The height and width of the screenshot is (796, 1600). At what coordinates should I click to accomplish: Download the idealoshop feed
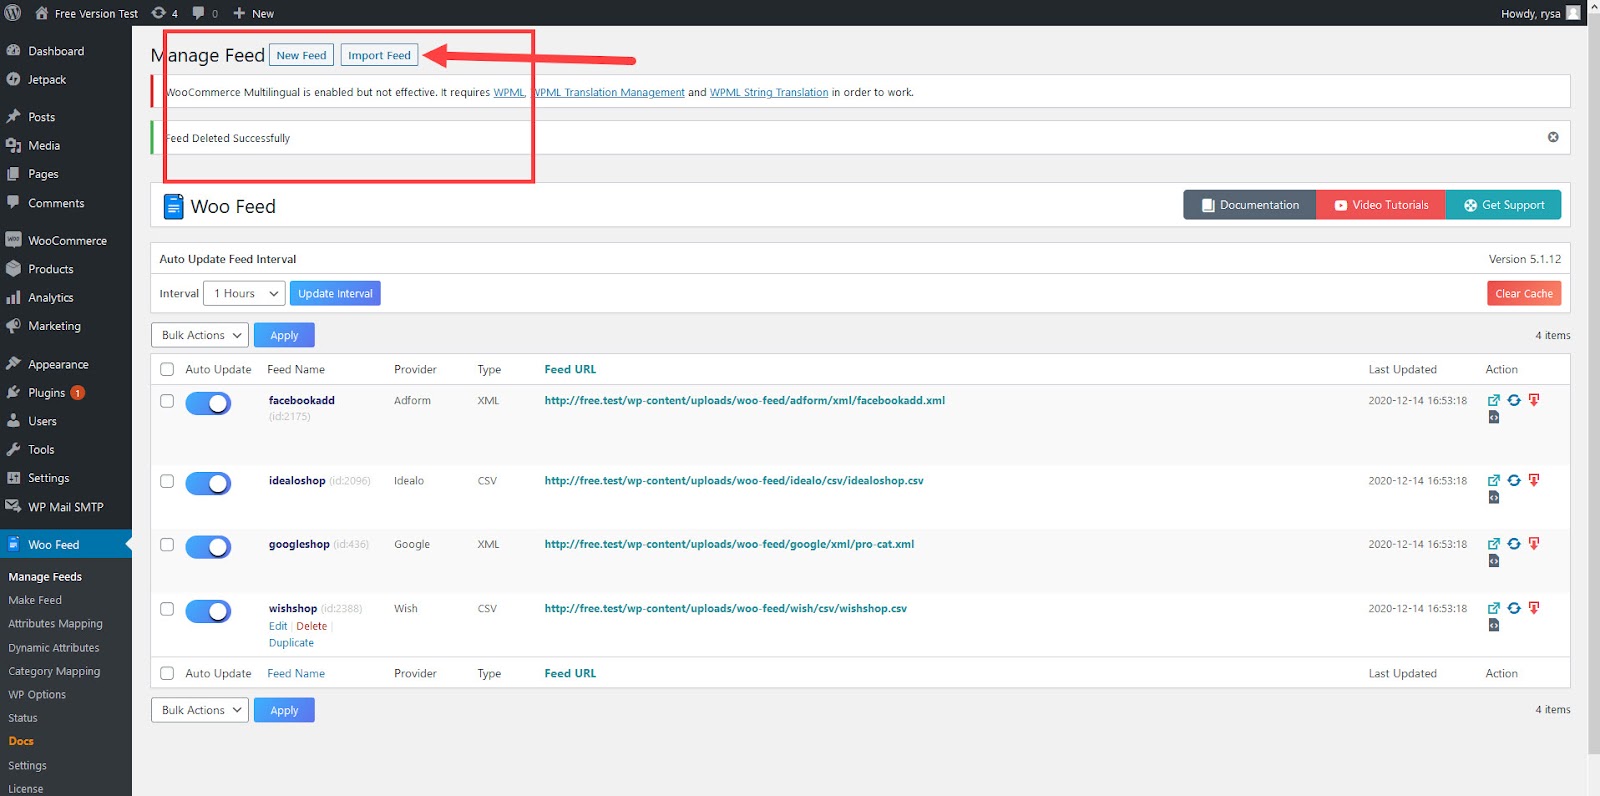click(1534, 480)
